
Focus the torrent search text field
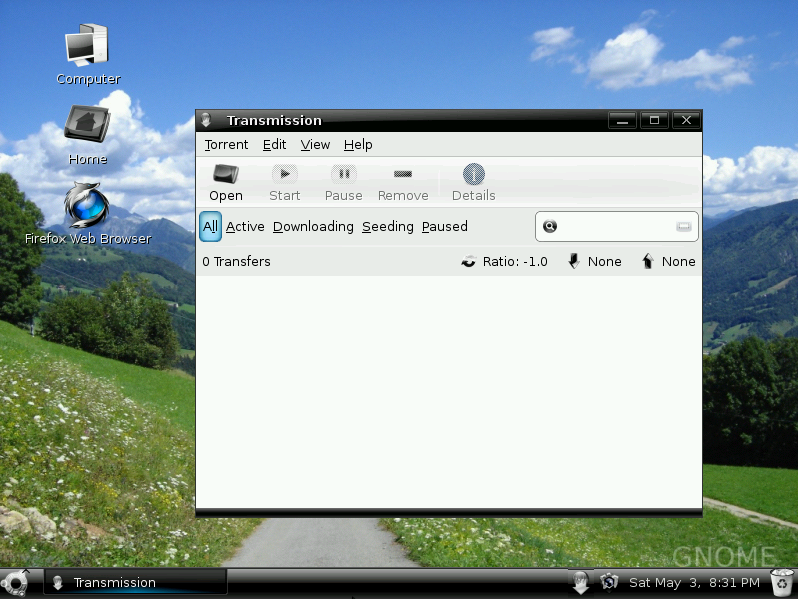616,226
